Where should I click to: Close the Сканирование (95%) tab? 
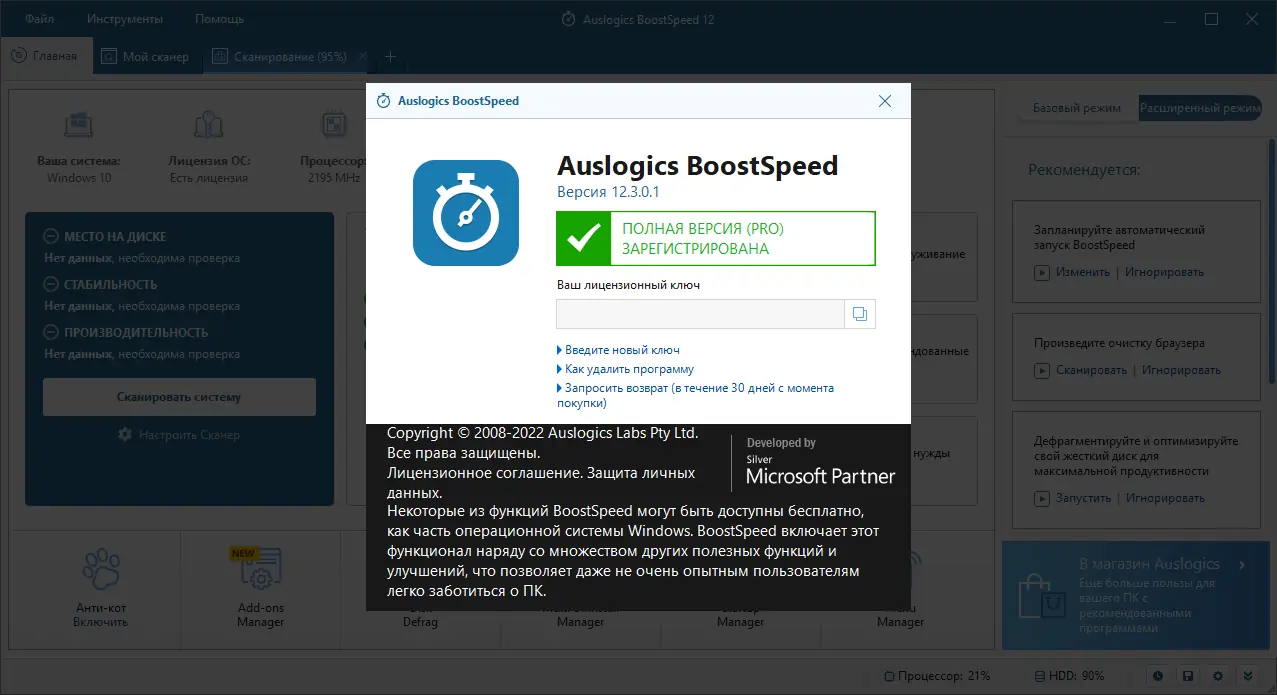pos(363,56)
